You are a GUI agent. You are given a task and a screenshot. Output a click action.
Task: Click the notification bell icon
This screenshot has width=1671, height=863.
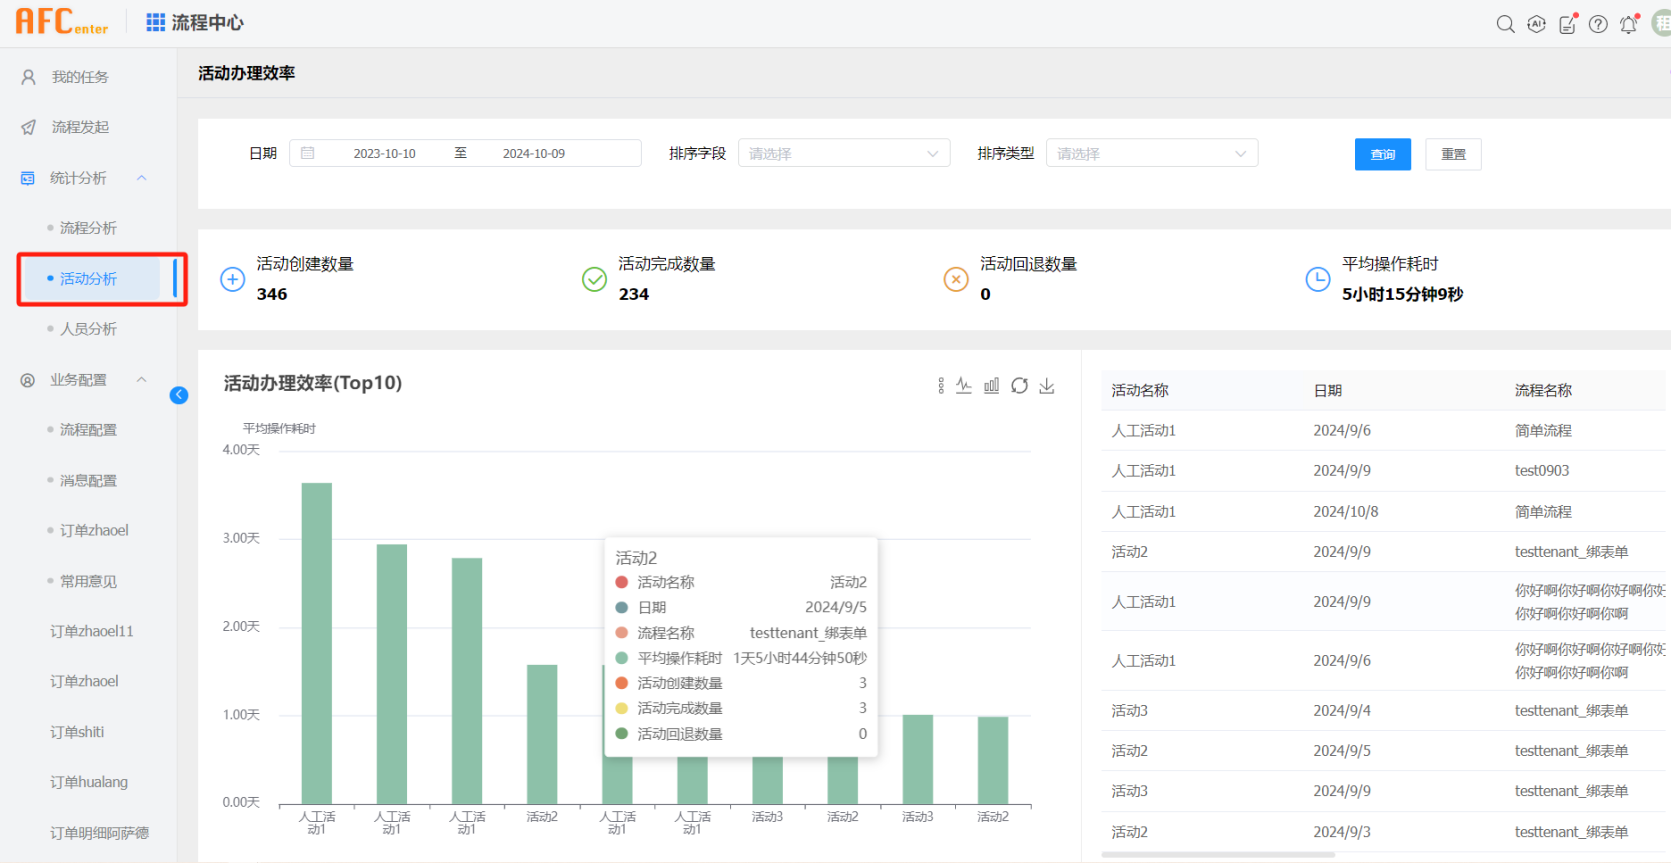pos(1628,24)
